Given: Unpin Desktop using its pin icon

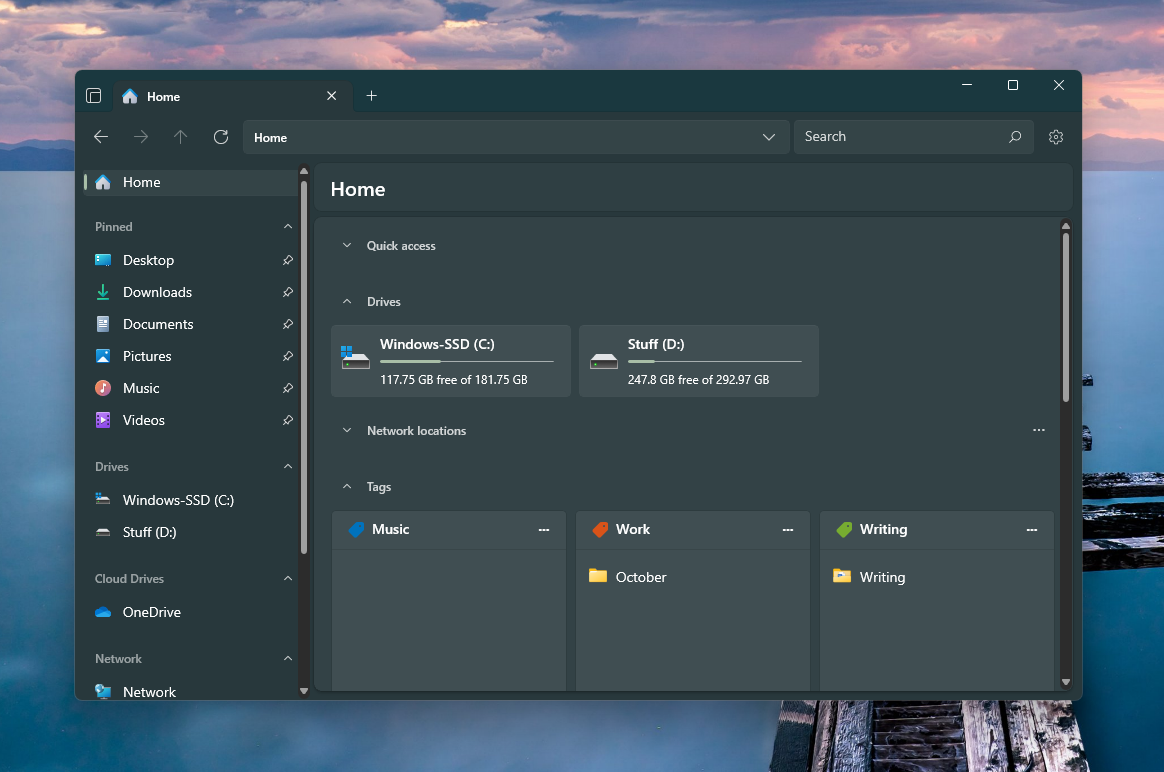Looking at the screenshot, I should click(x=288, y=260).
